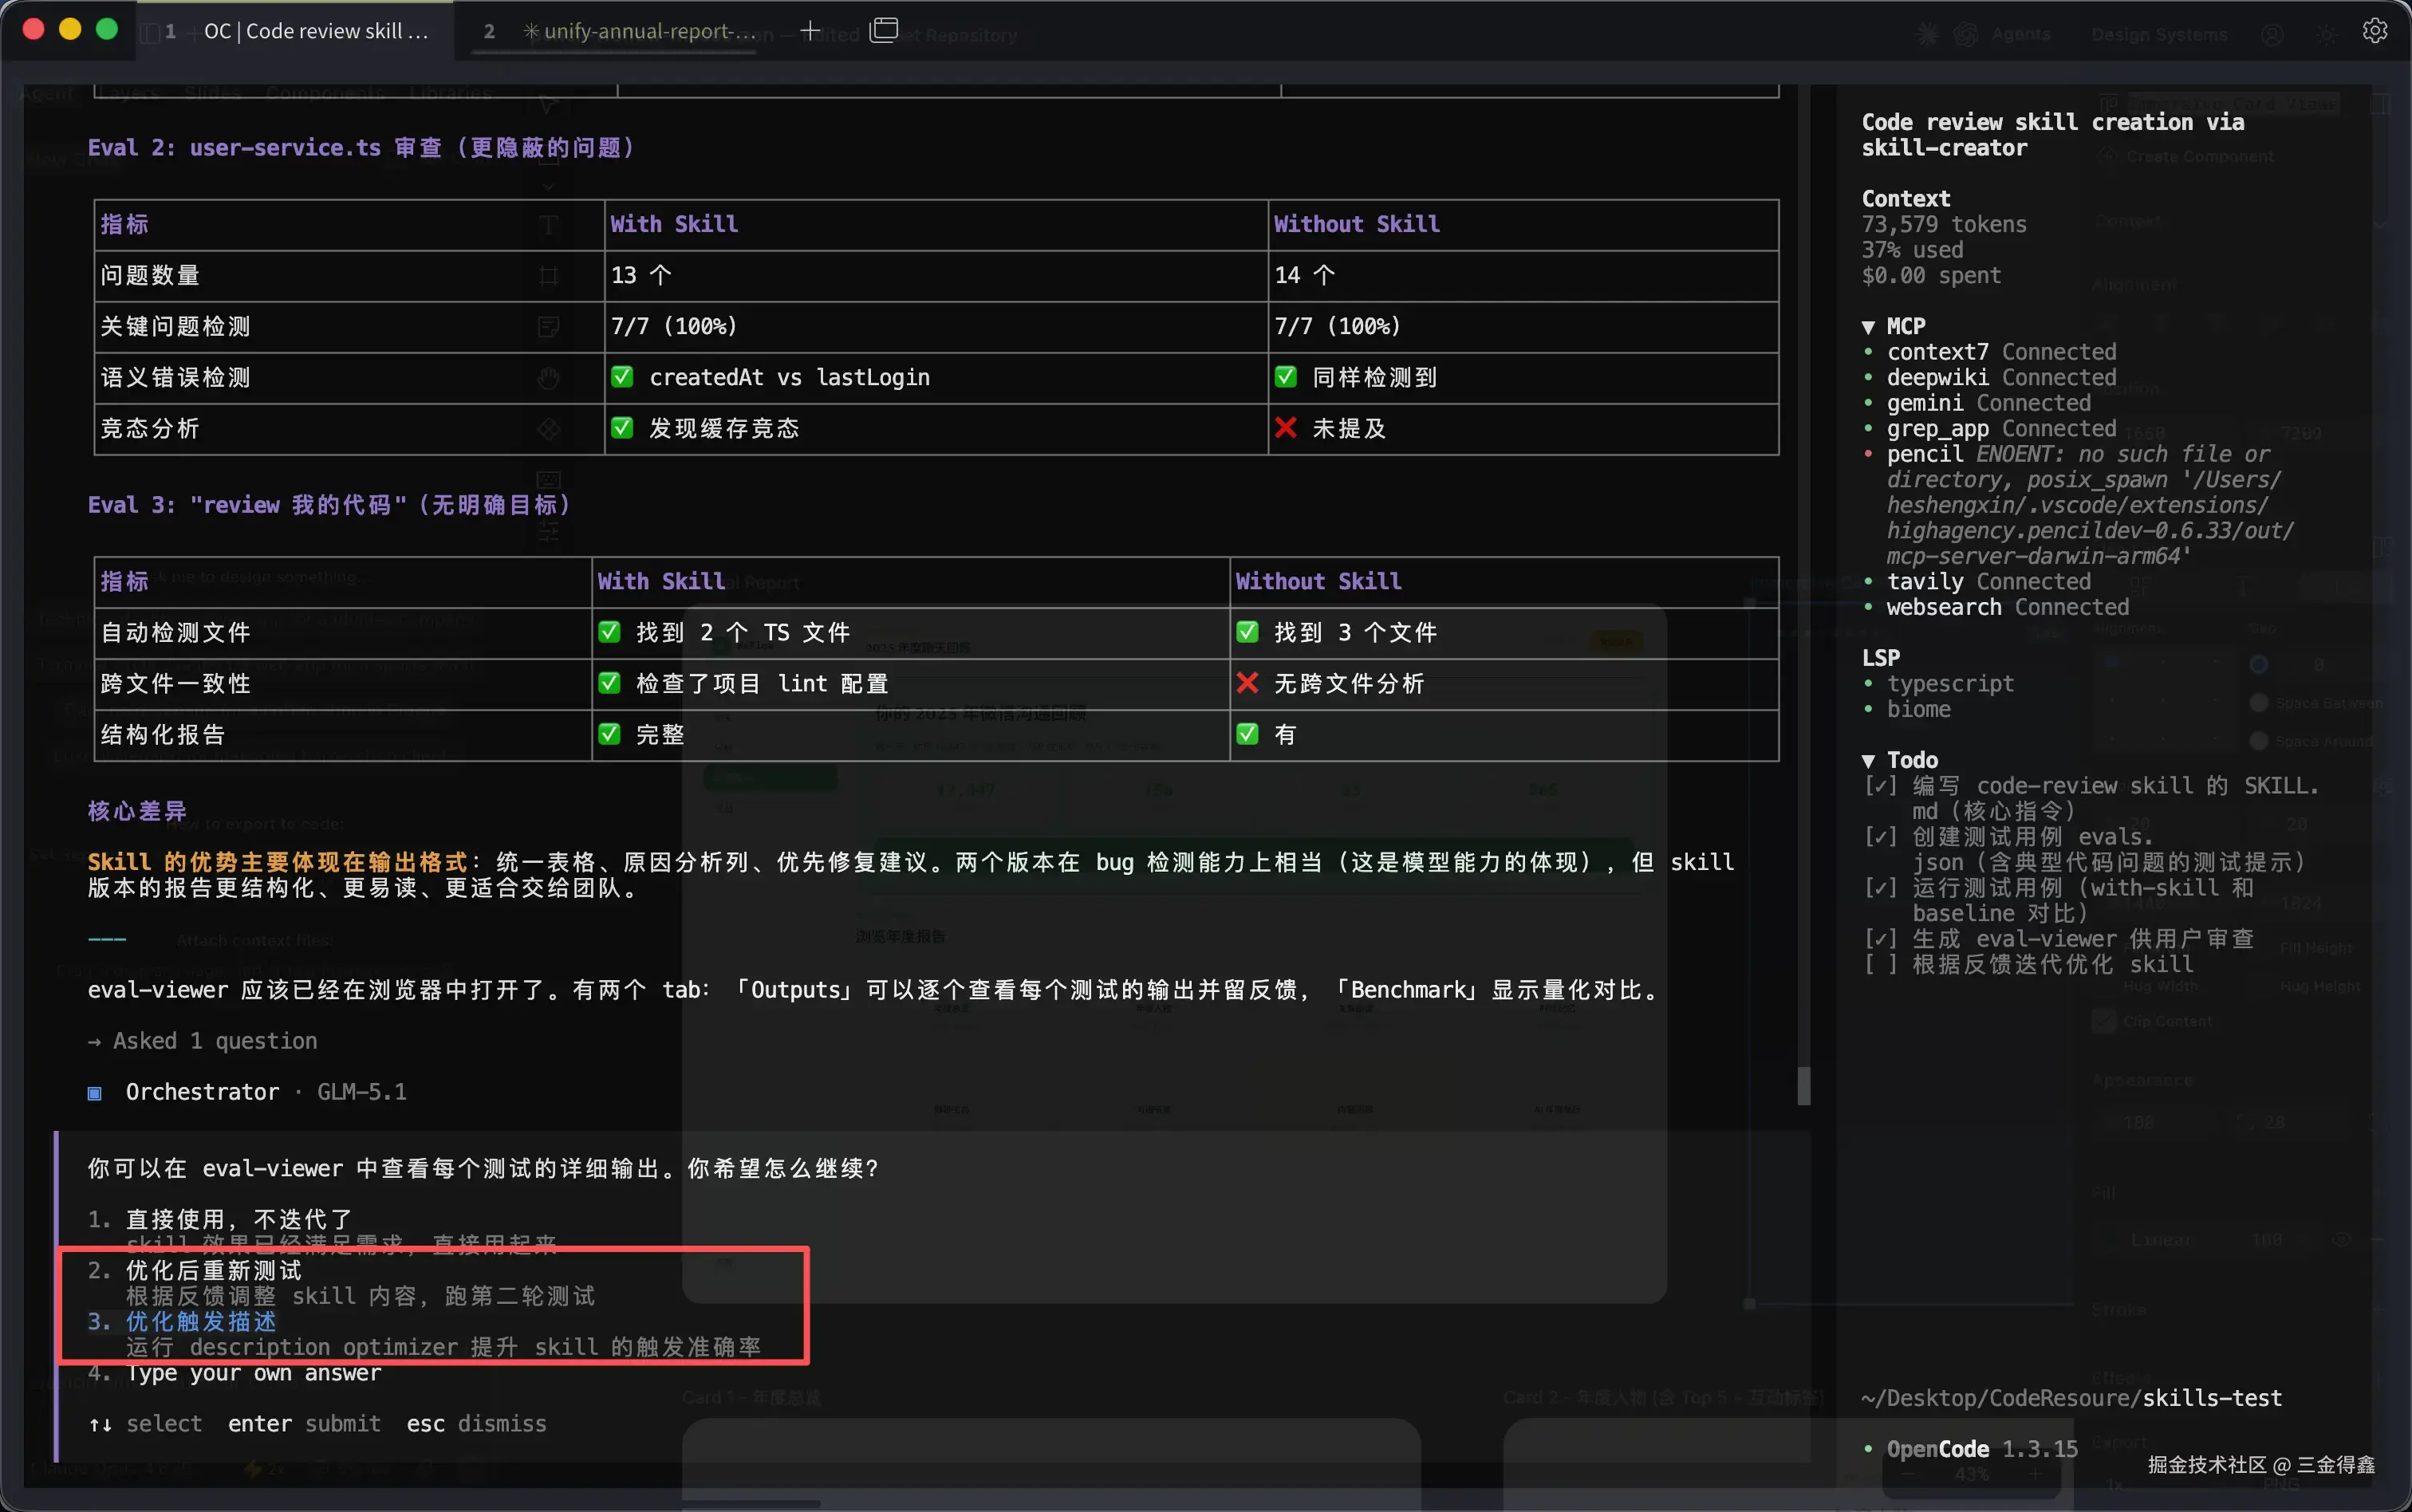2412x1512 pixels.
Task: Click the blue Orchestrator square icon
Action: (x=95, y=1093)
